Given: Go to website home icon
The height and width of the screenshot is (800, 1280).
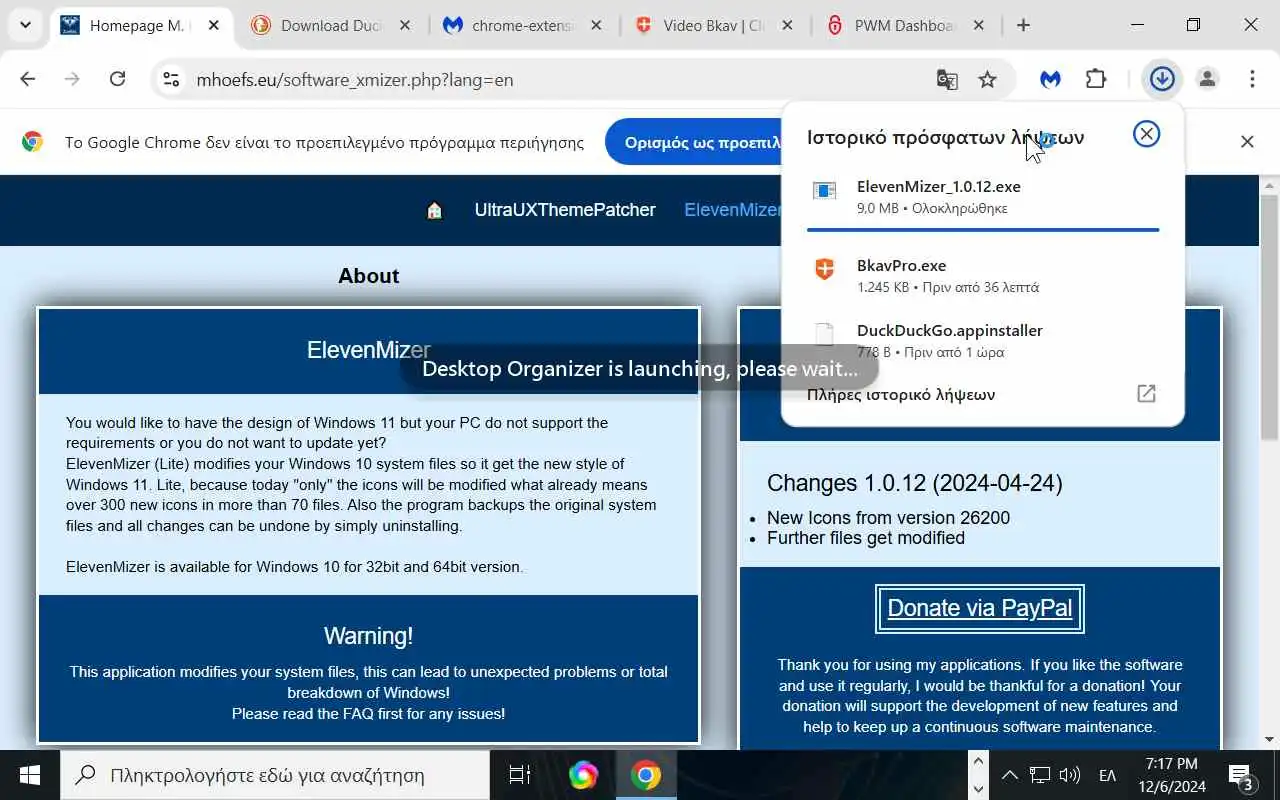Looking at the screenshot, I should pos(434,210).
